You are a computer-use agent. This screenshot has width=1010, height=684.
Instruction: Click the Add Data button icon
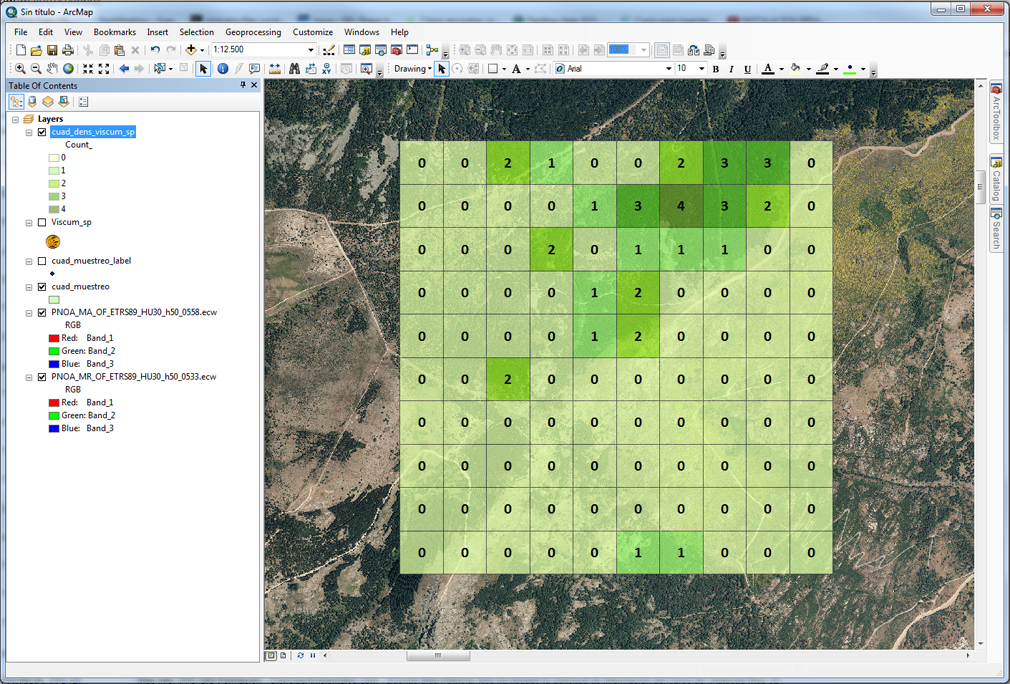(x=191, y=50)
